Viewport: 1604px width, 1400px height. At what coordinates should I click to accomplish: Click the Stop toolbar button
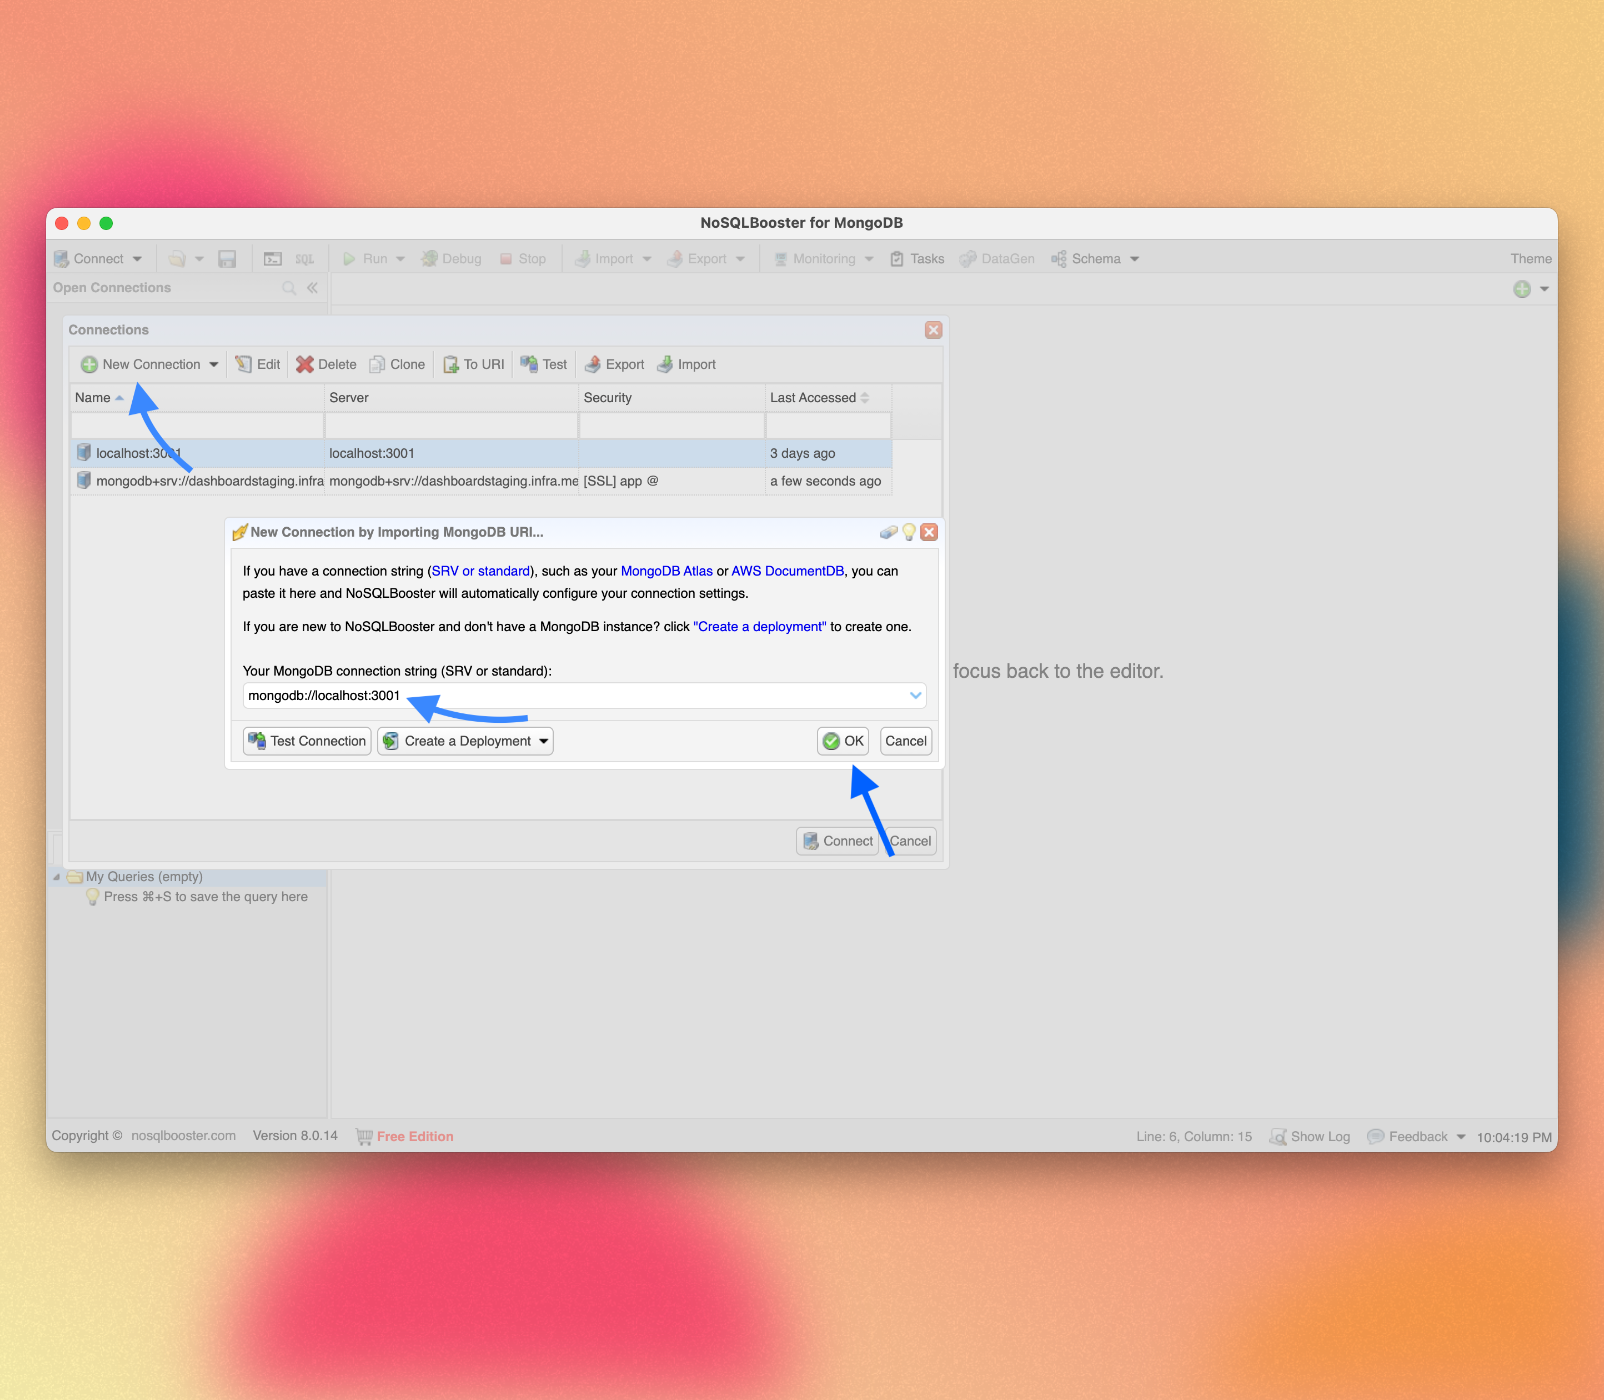522,259
